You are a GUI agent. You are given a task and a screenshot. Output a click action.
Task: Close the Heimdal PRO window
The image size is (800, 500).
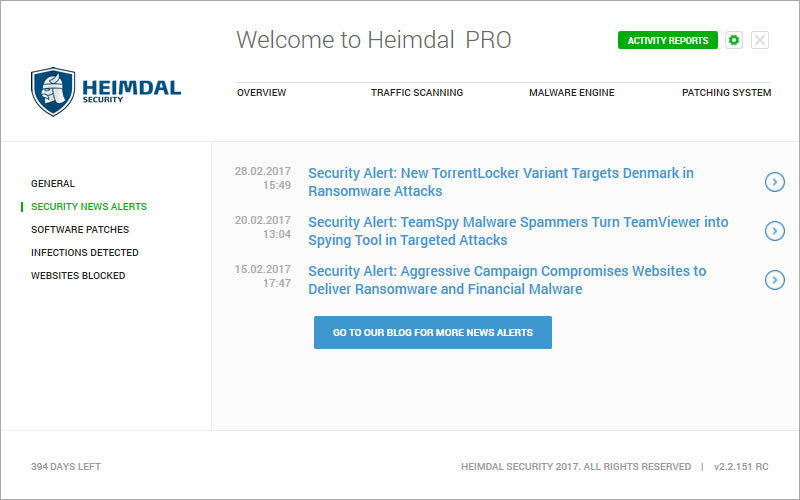760,40
